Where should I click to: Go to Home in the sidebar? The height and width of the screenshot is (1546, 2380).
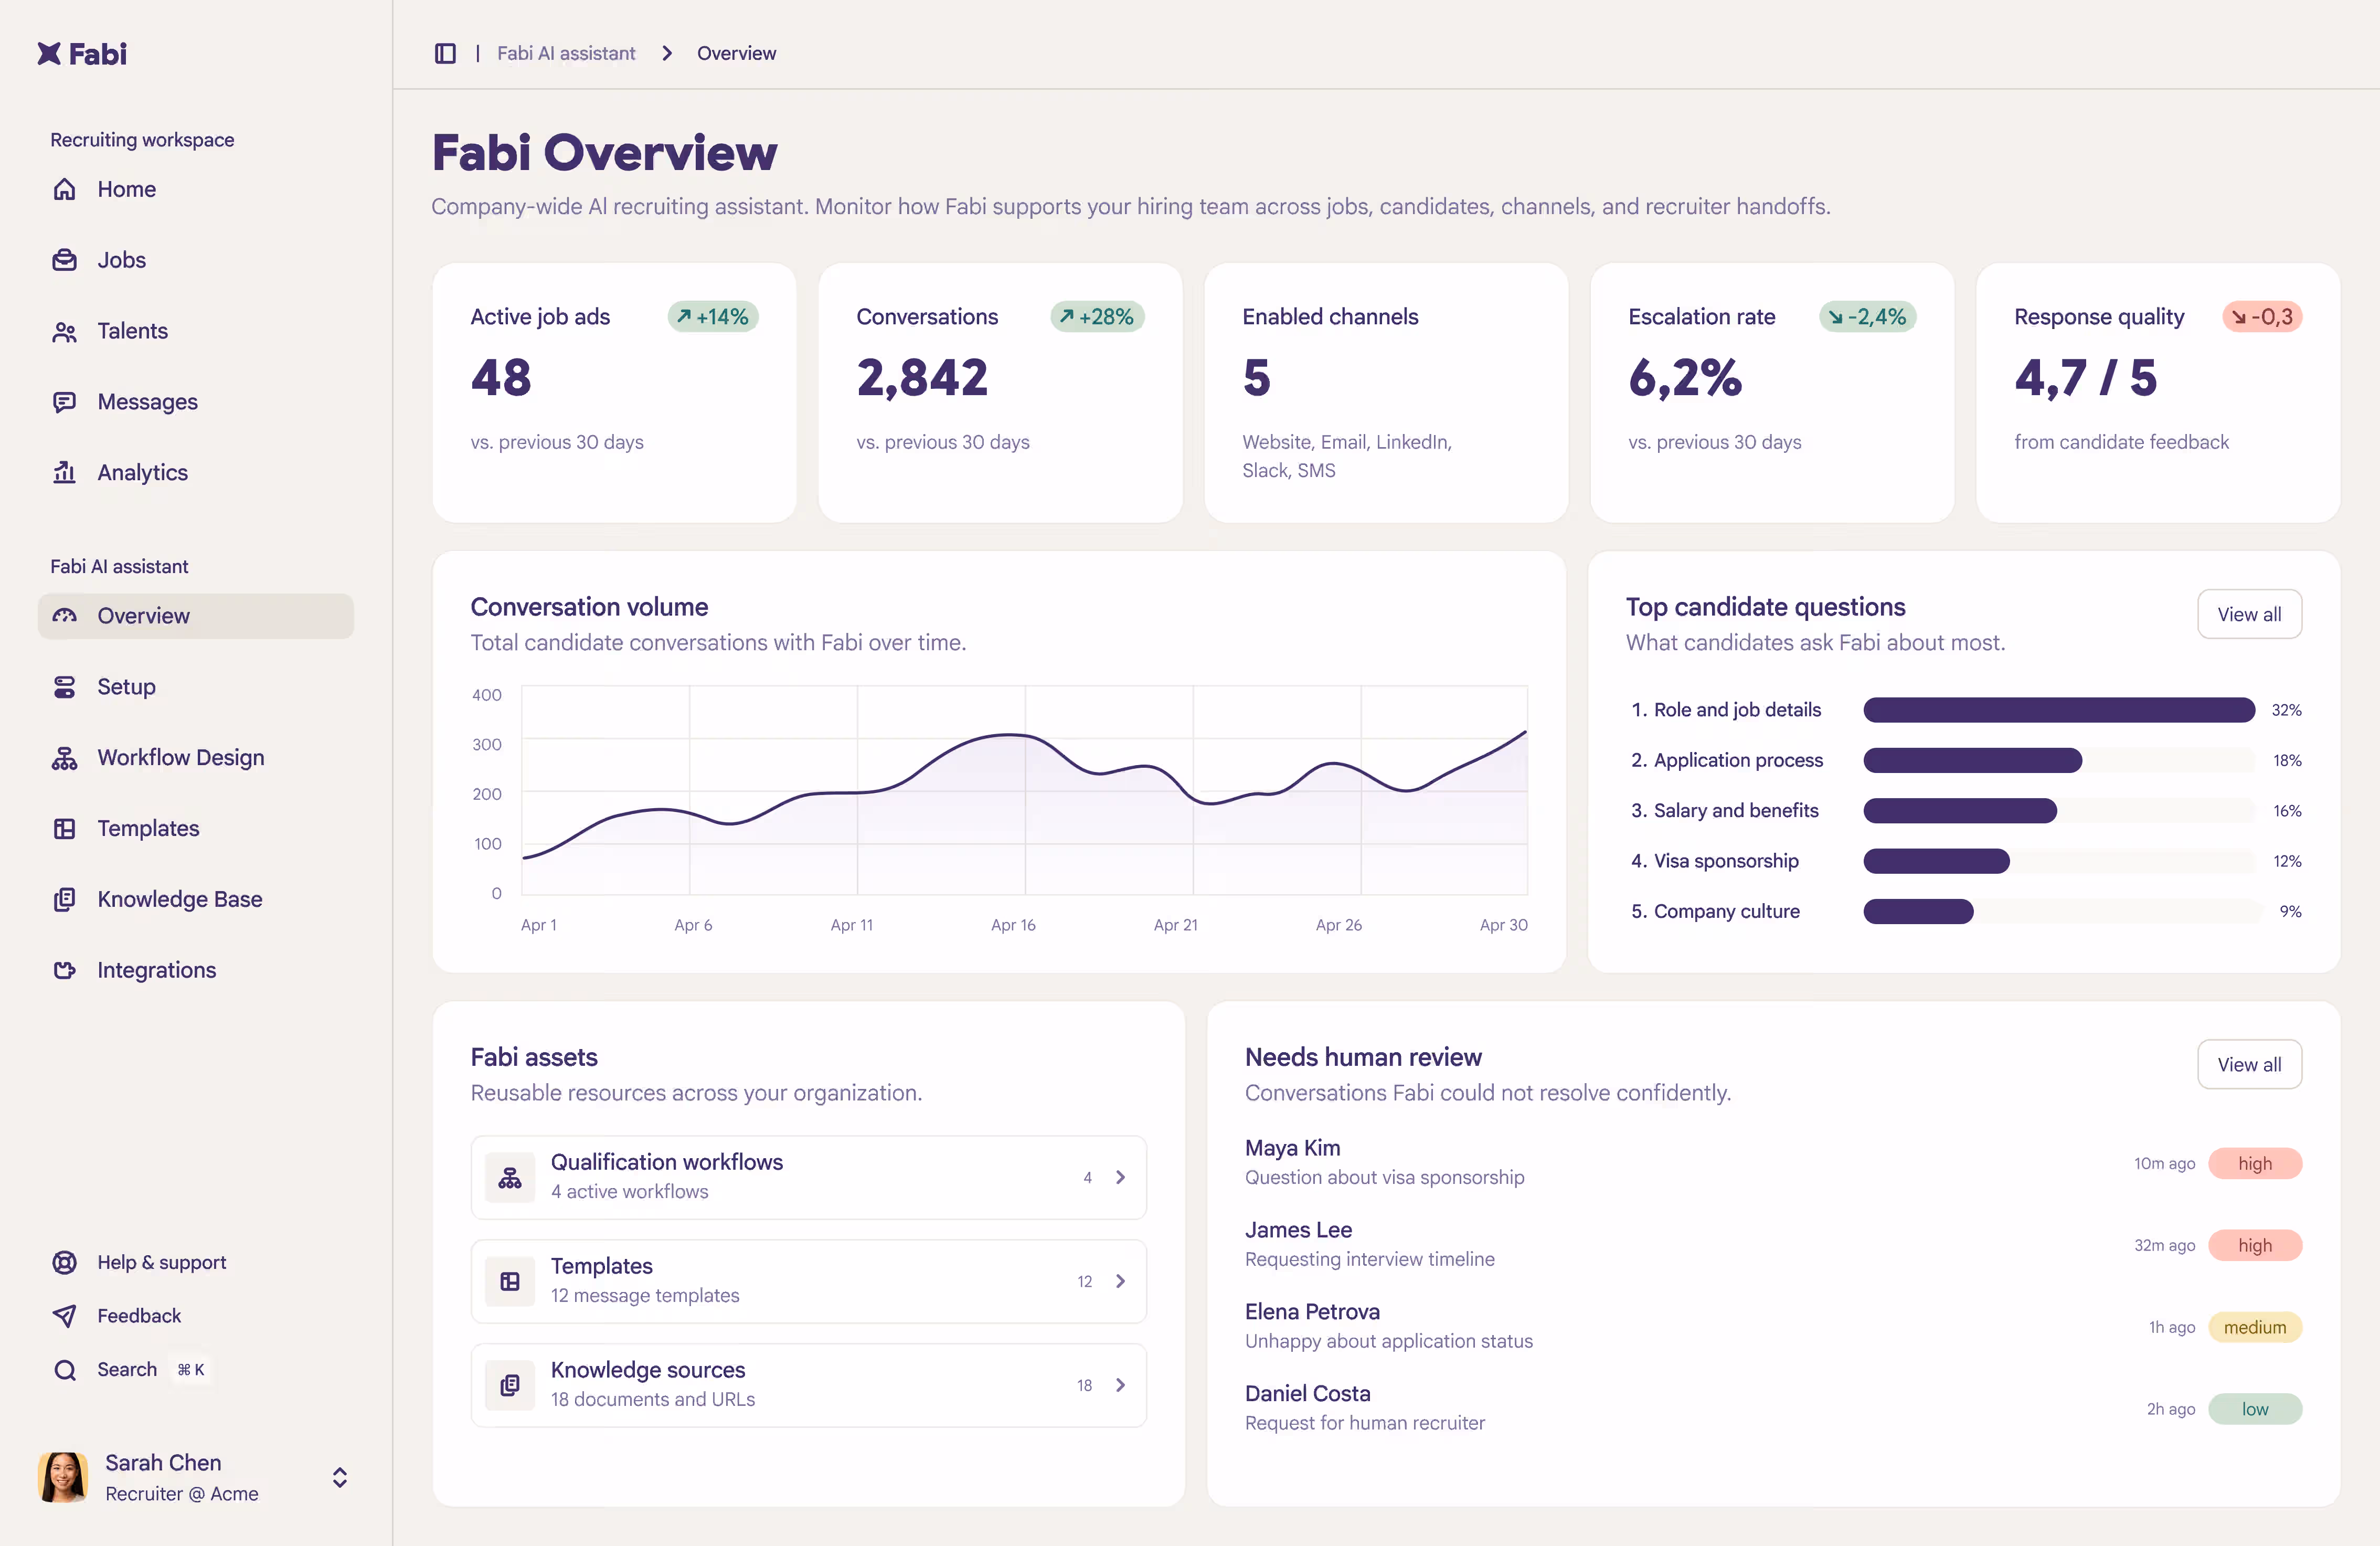coord(196,189)
